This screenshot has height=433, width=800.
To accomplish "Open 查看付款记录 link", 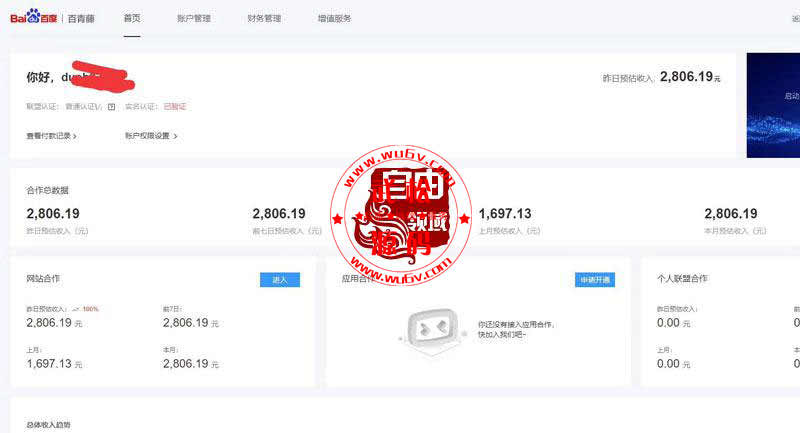I will pos(51,135).
